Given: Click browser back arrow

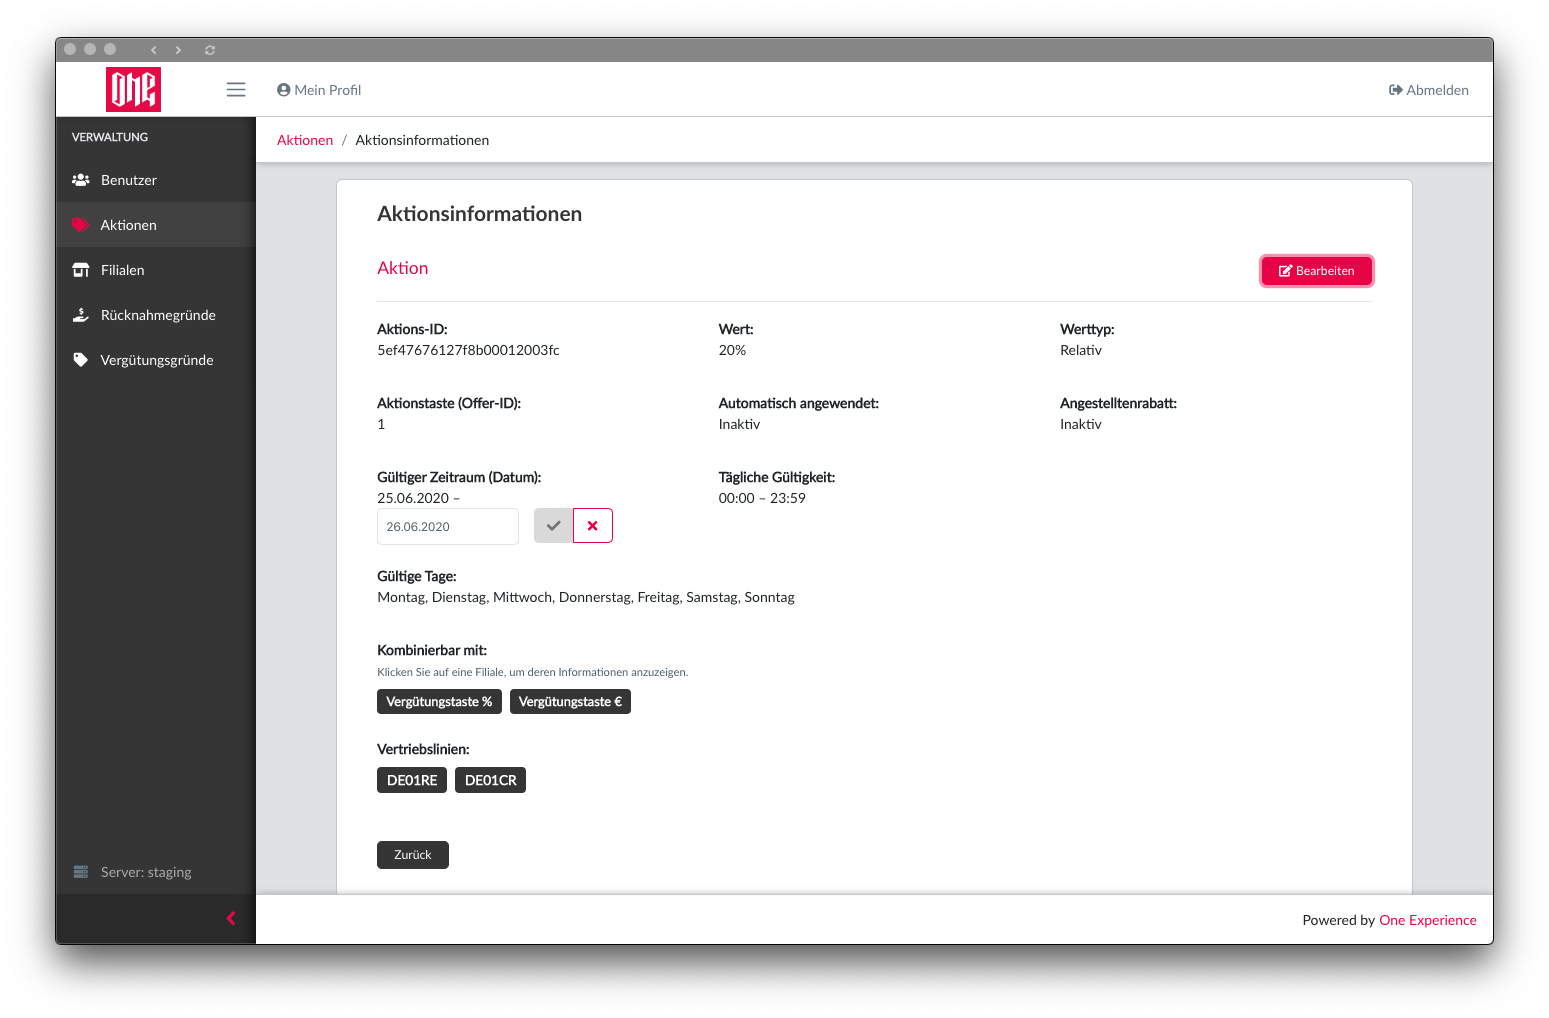Looking at the screenshot, I should (x=153, y=50).
